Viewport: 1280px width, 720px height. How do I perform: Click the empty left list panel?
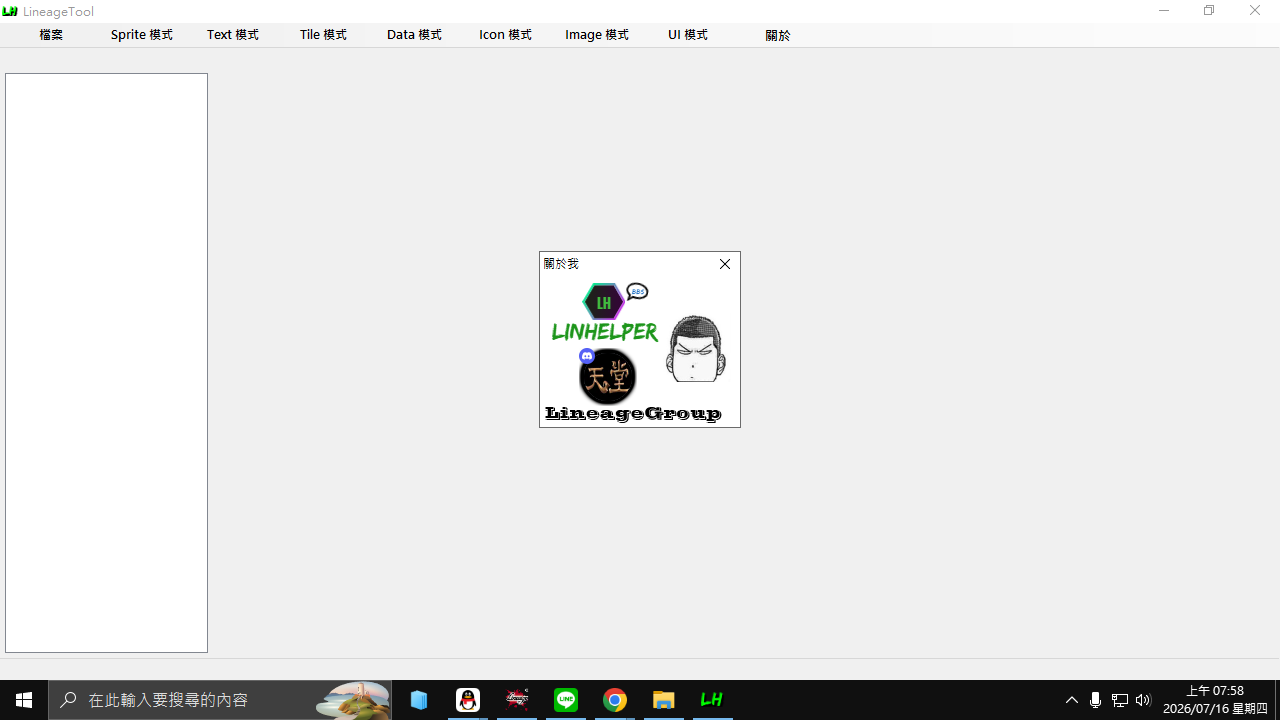point(106,363)
